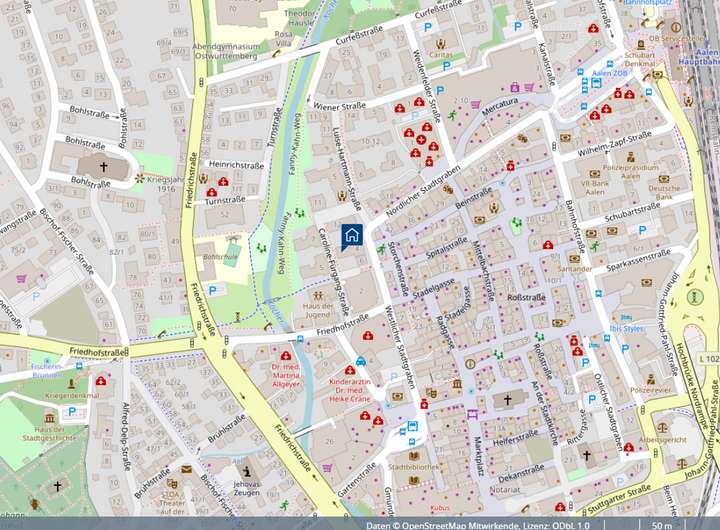Screen dimensions: 720x530
Task: Click the blue house marker on the map
Action: [x=352, y=234]
